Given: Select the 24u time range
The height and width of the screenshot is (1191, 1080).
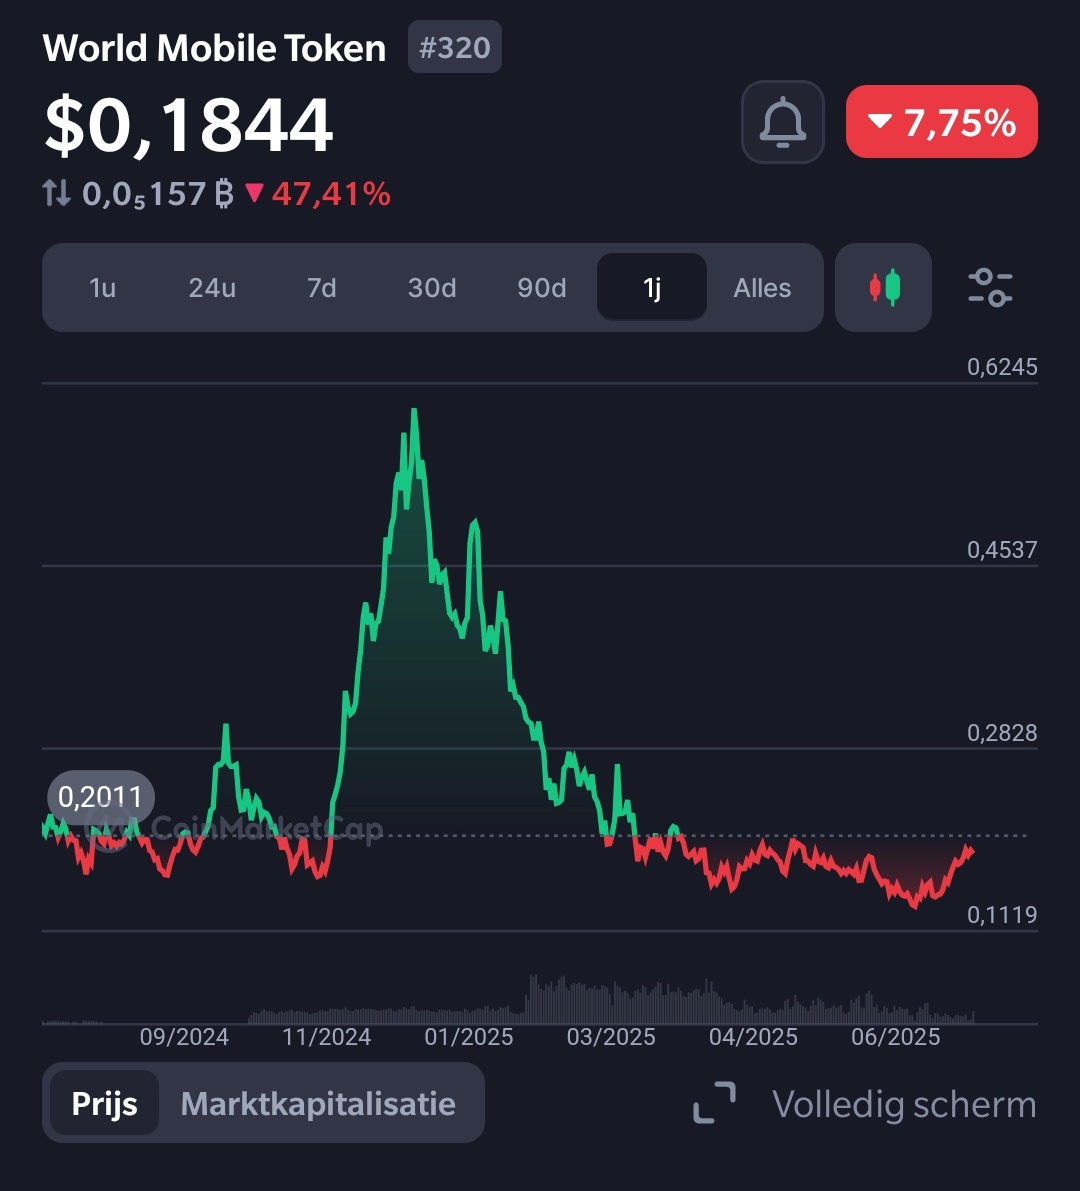Looking at the screenshot, I should [x=212, y=288].
